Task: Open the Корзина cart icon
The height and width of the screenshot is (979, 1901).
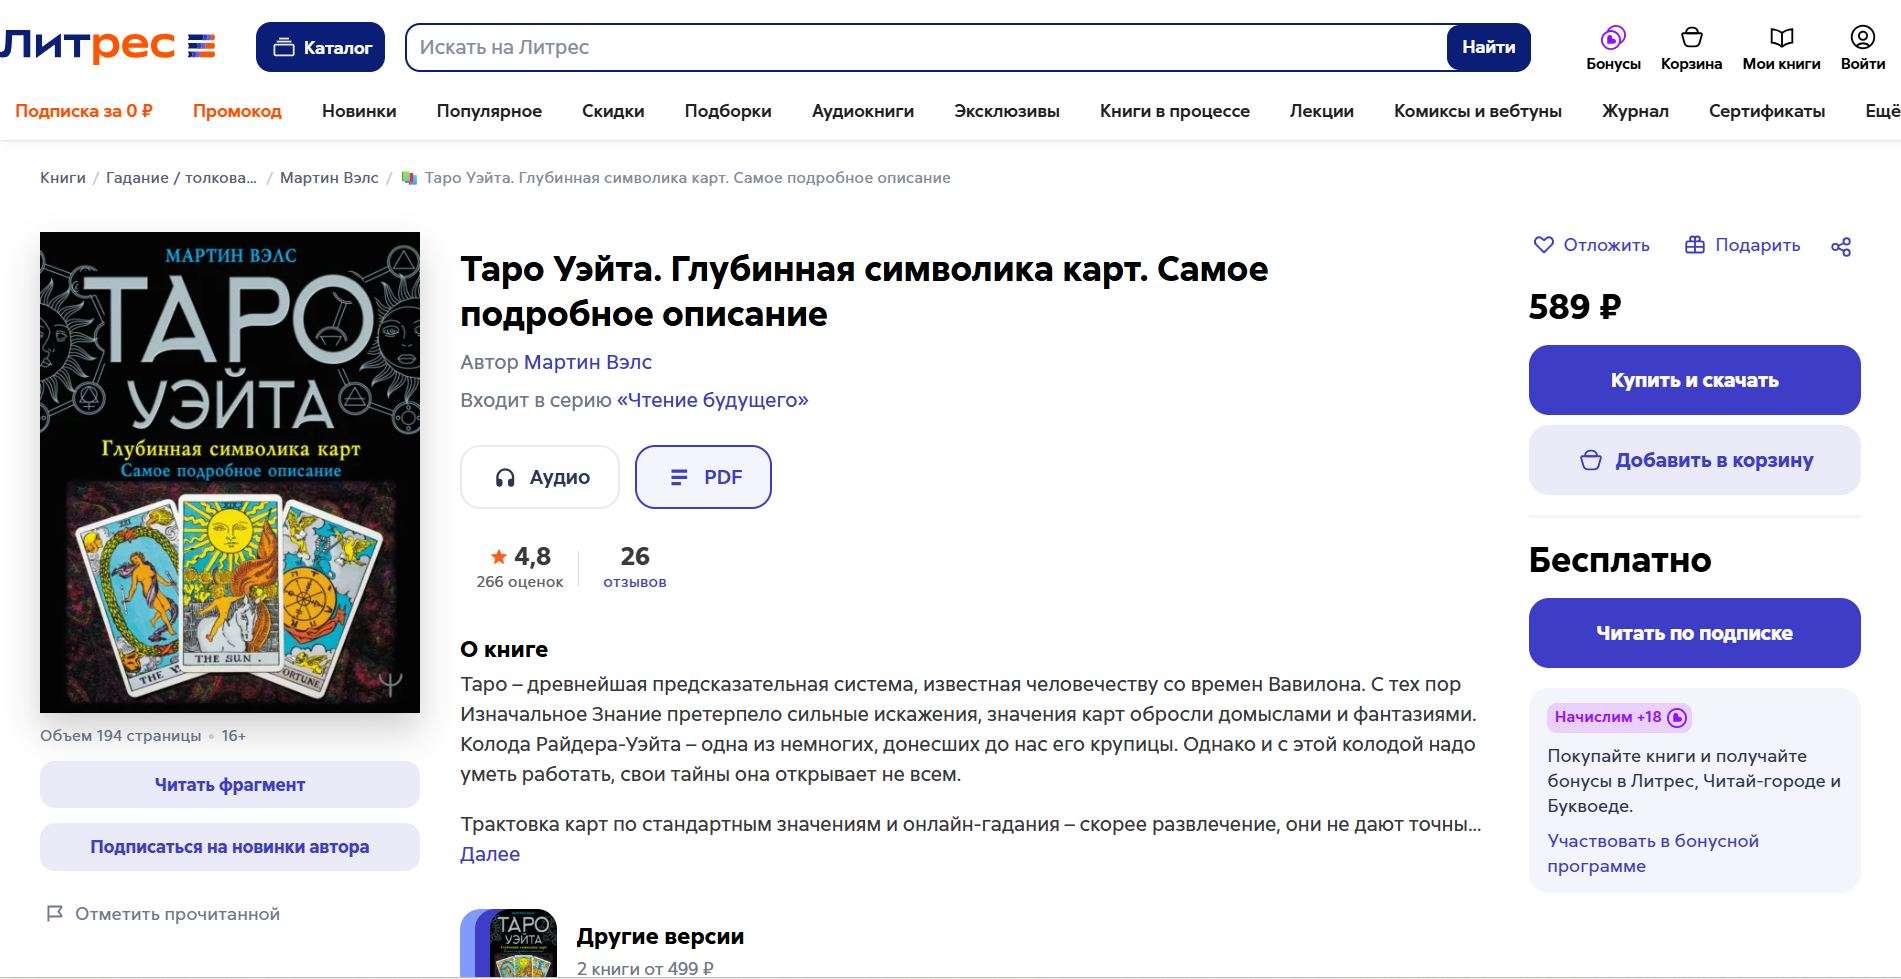Action: (1691, 38)
